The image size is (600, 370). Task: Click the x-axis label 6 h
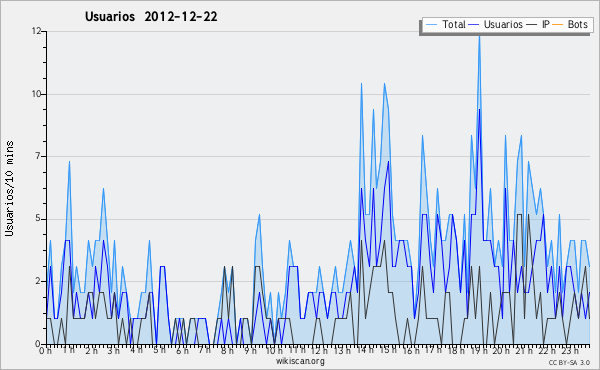click(182, 350)
